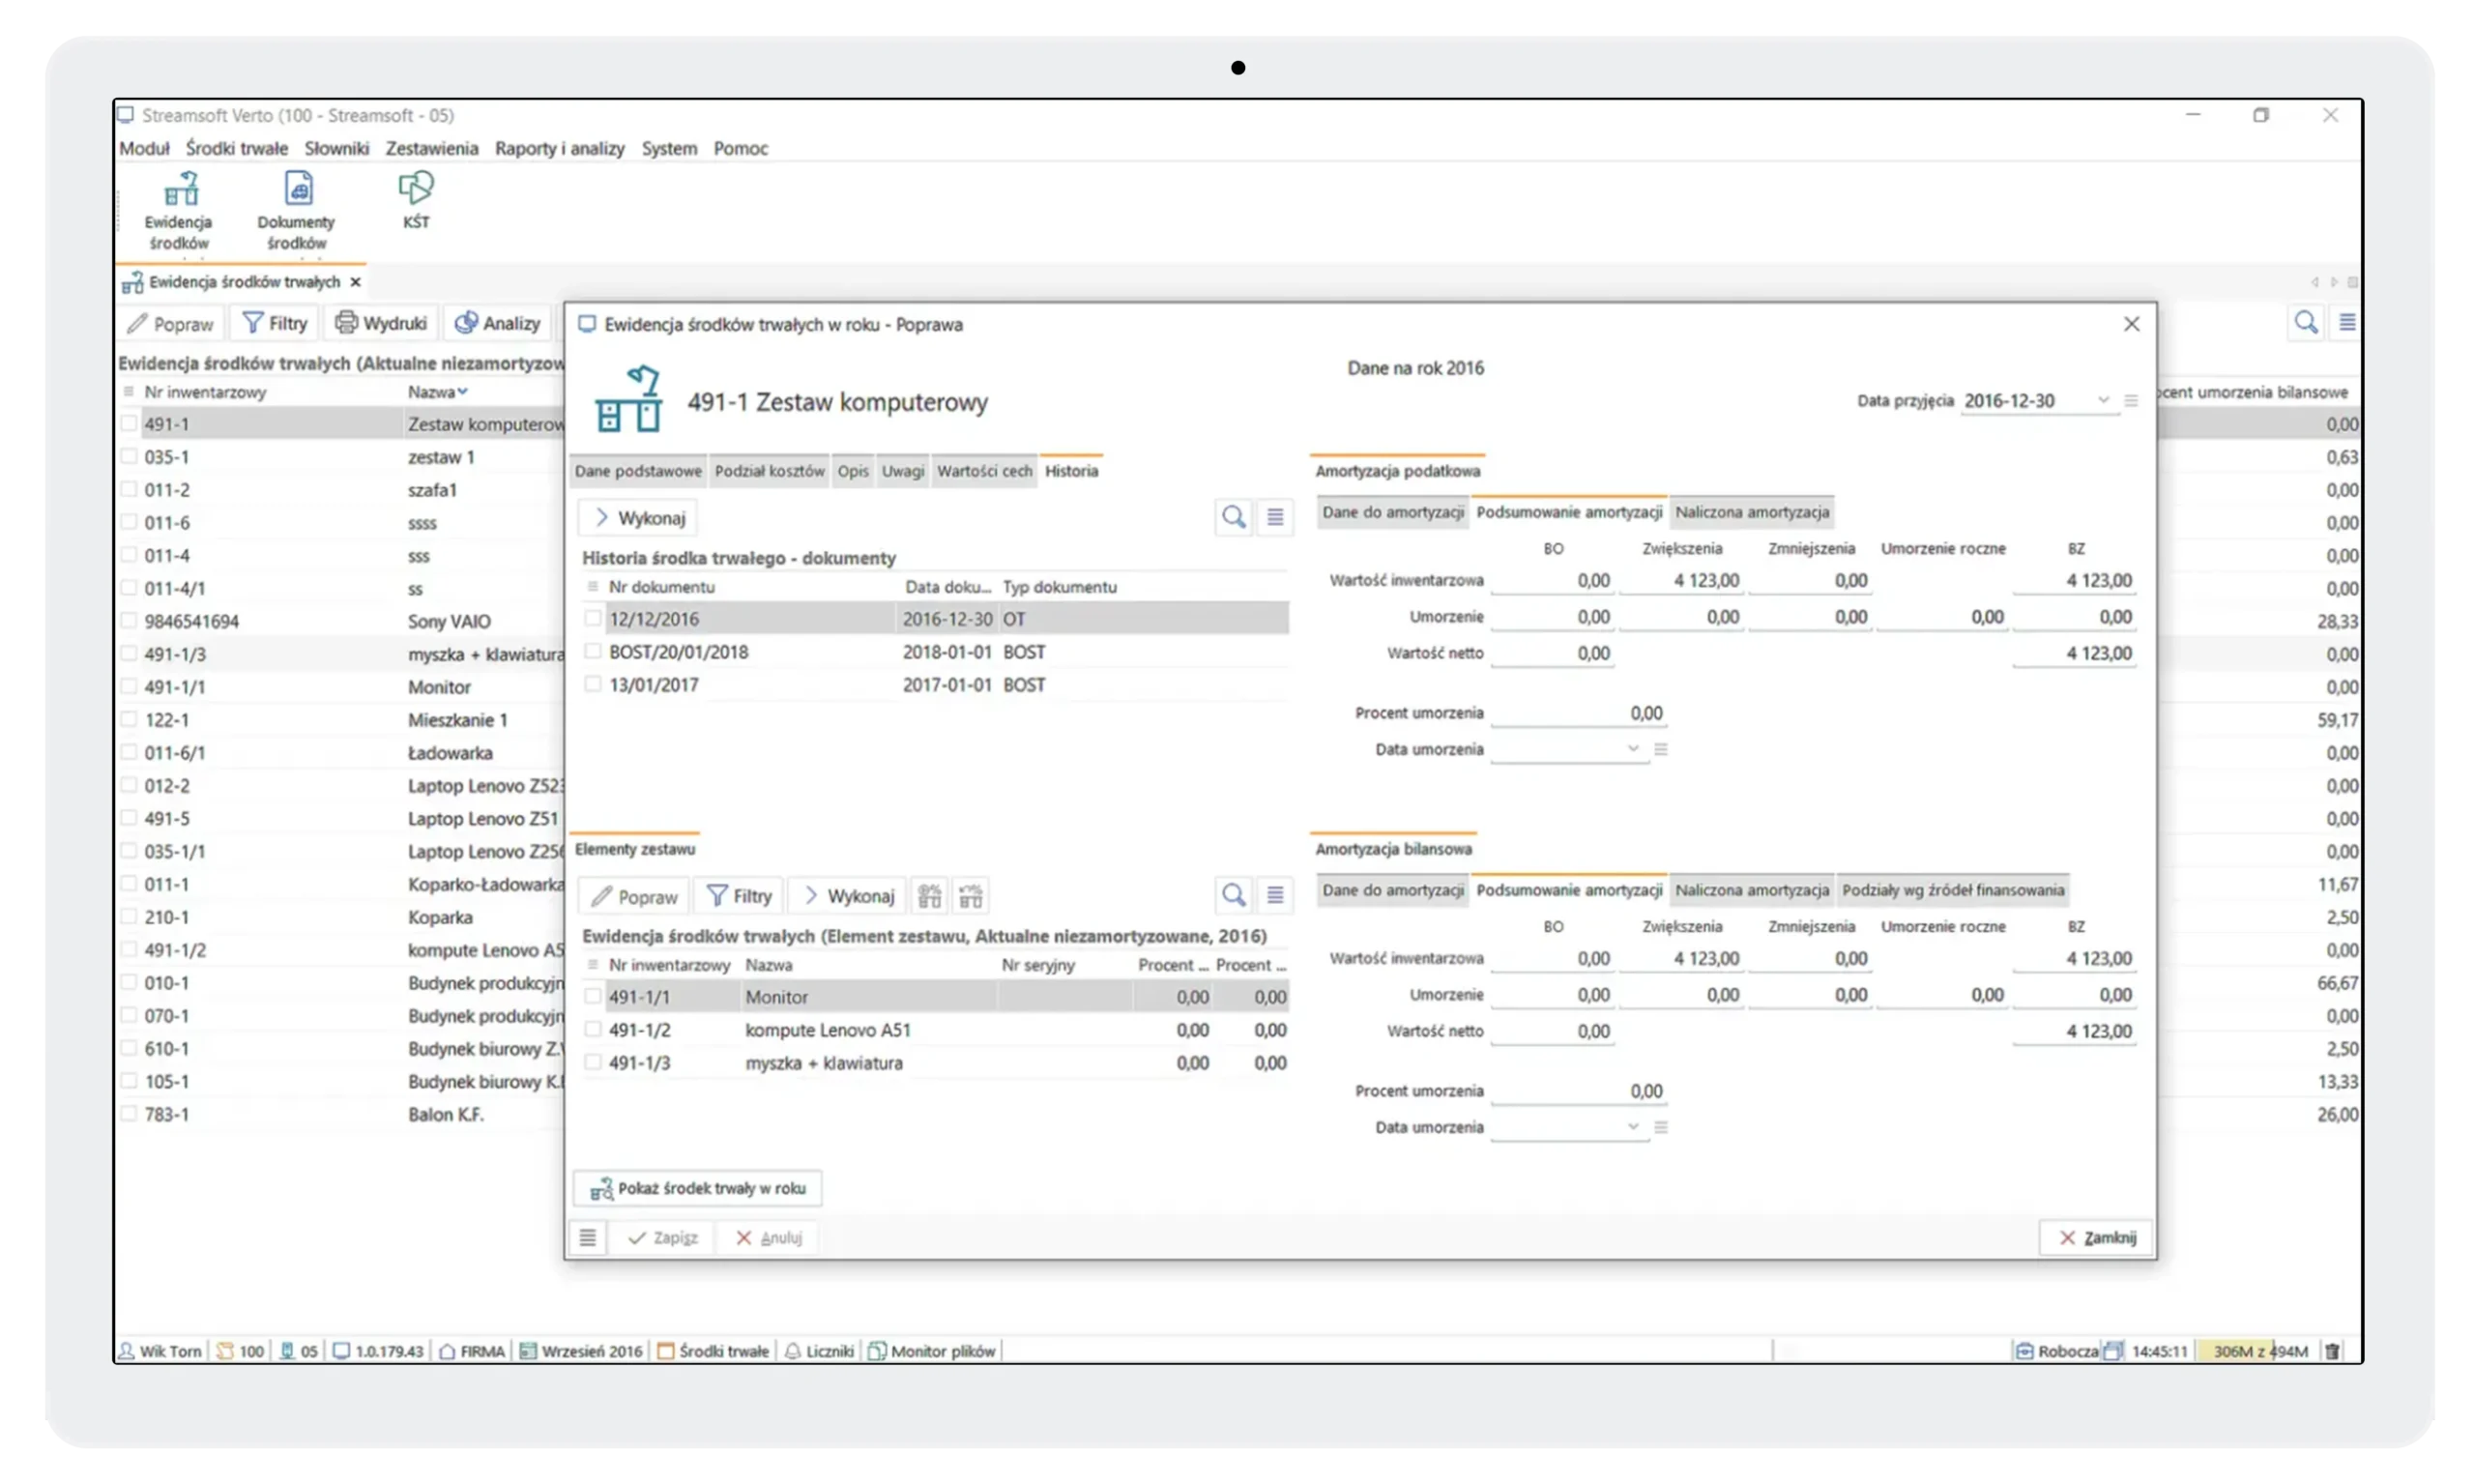The image size is (2475, 1484).
Task: Open list menu icon beside Data przyjęcia
Action: [x=2131, y=401]
